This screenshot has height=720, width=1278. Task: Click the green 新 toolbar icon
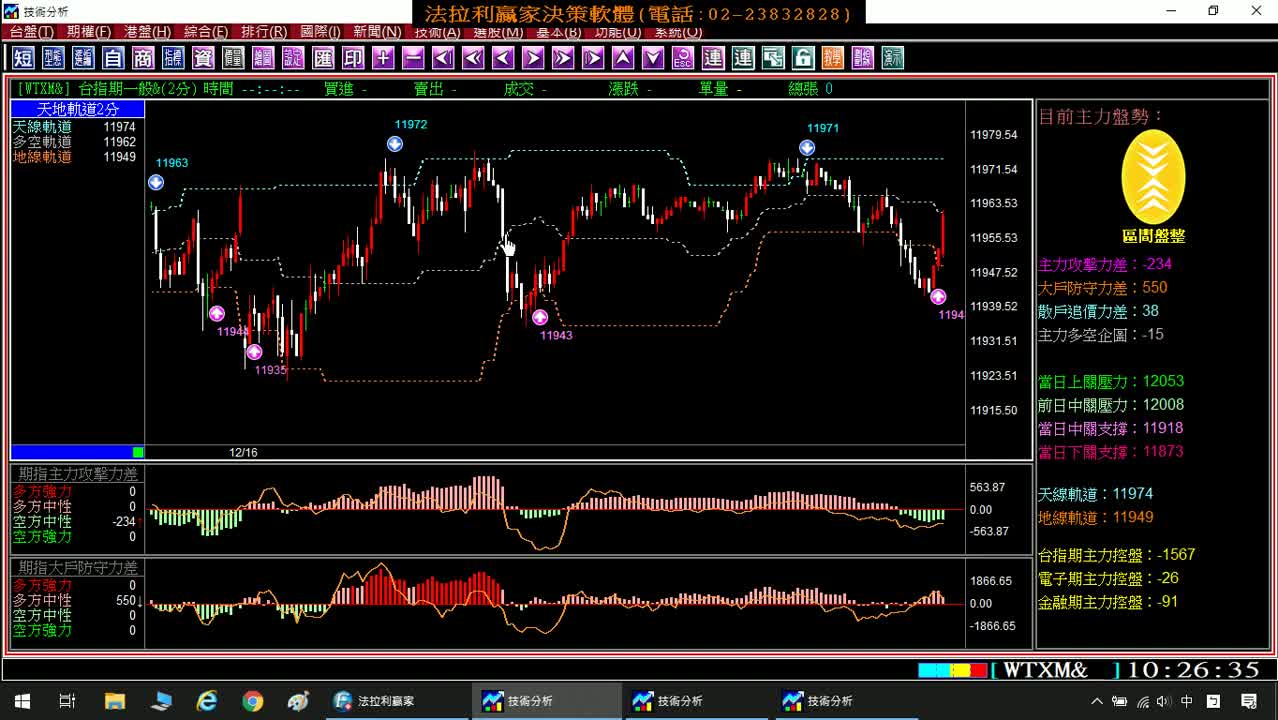[x=893, y=57]
